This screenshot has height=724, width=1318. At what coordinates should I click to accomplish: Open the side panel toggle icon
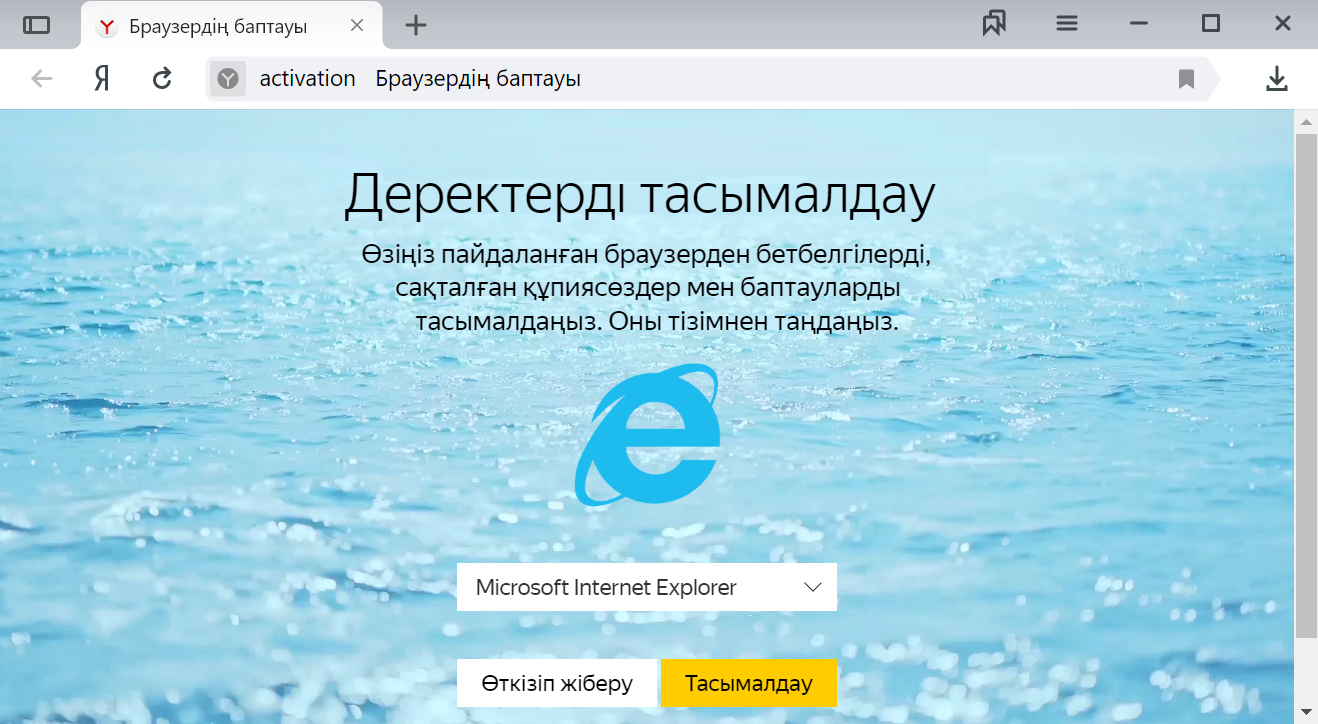click(x=36, y=25)
